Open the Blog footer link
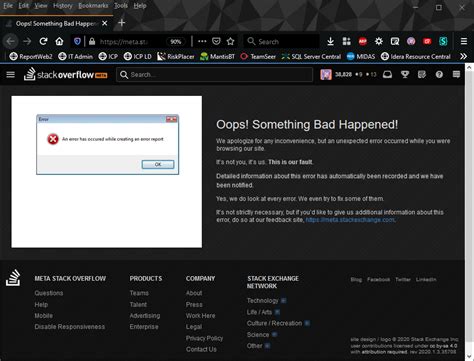 356,279
